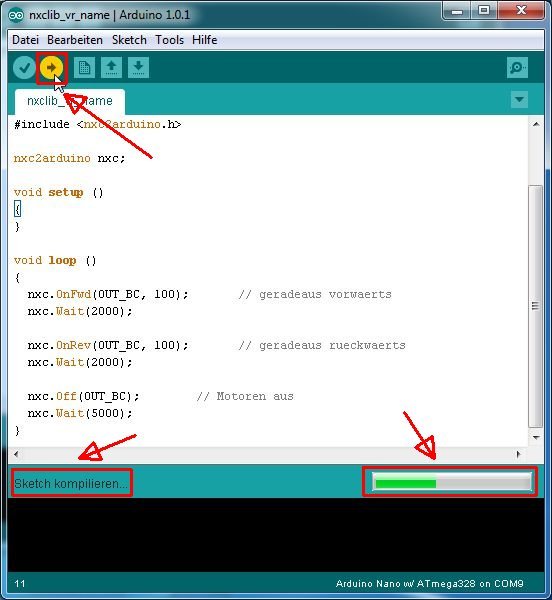Save the sketch with the down-arrow icon
The image size is (552, 600).
click(x=138, y=68)
